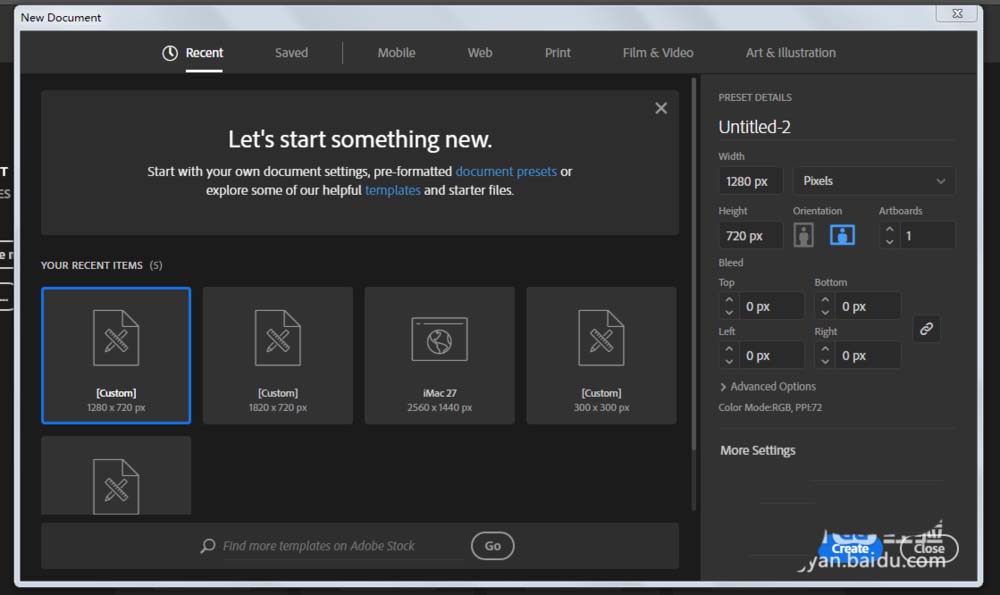This screenshot has width=1000, height=595.
Task: Open the Art & Illustration tab
Action: (790, 53)
